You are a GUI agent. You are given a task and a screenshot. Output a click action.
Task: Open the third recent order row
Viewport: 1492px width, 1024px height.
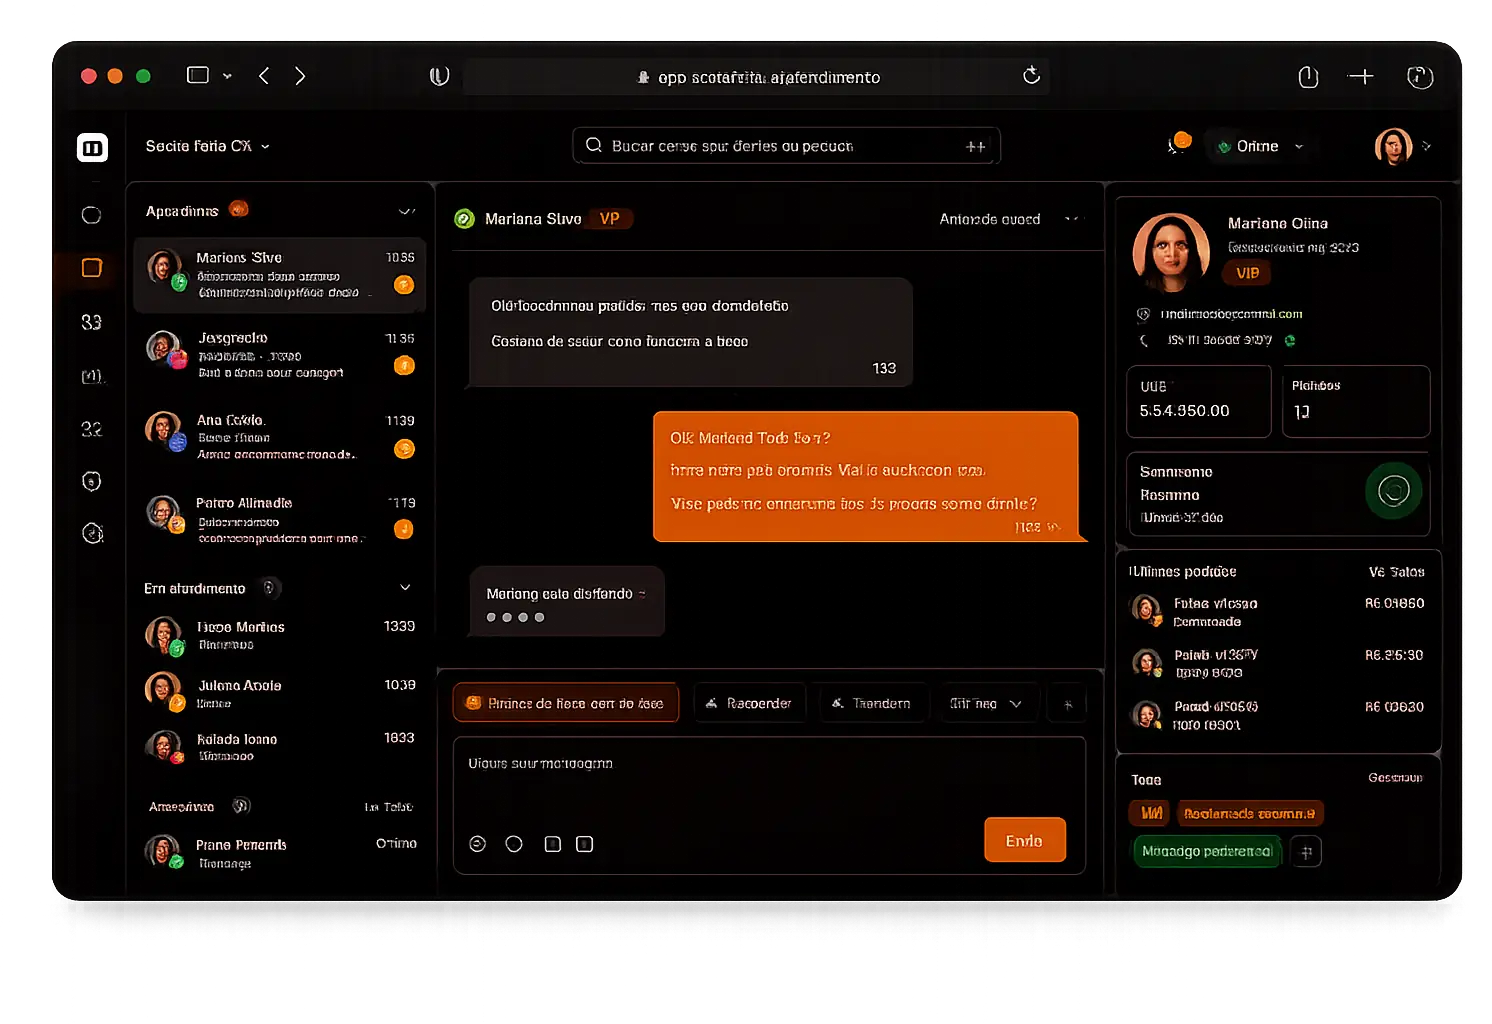tap(1278, 715)
